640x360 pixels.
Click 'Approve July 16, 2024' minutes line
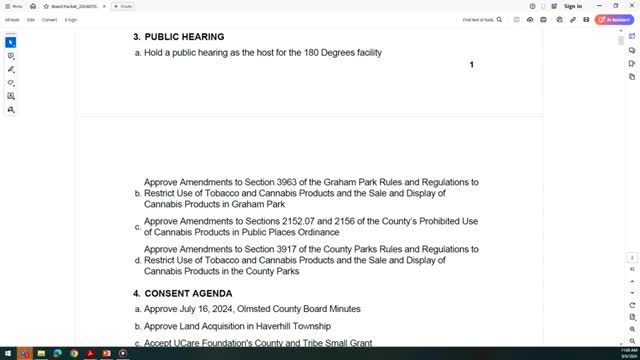(248, 309)
